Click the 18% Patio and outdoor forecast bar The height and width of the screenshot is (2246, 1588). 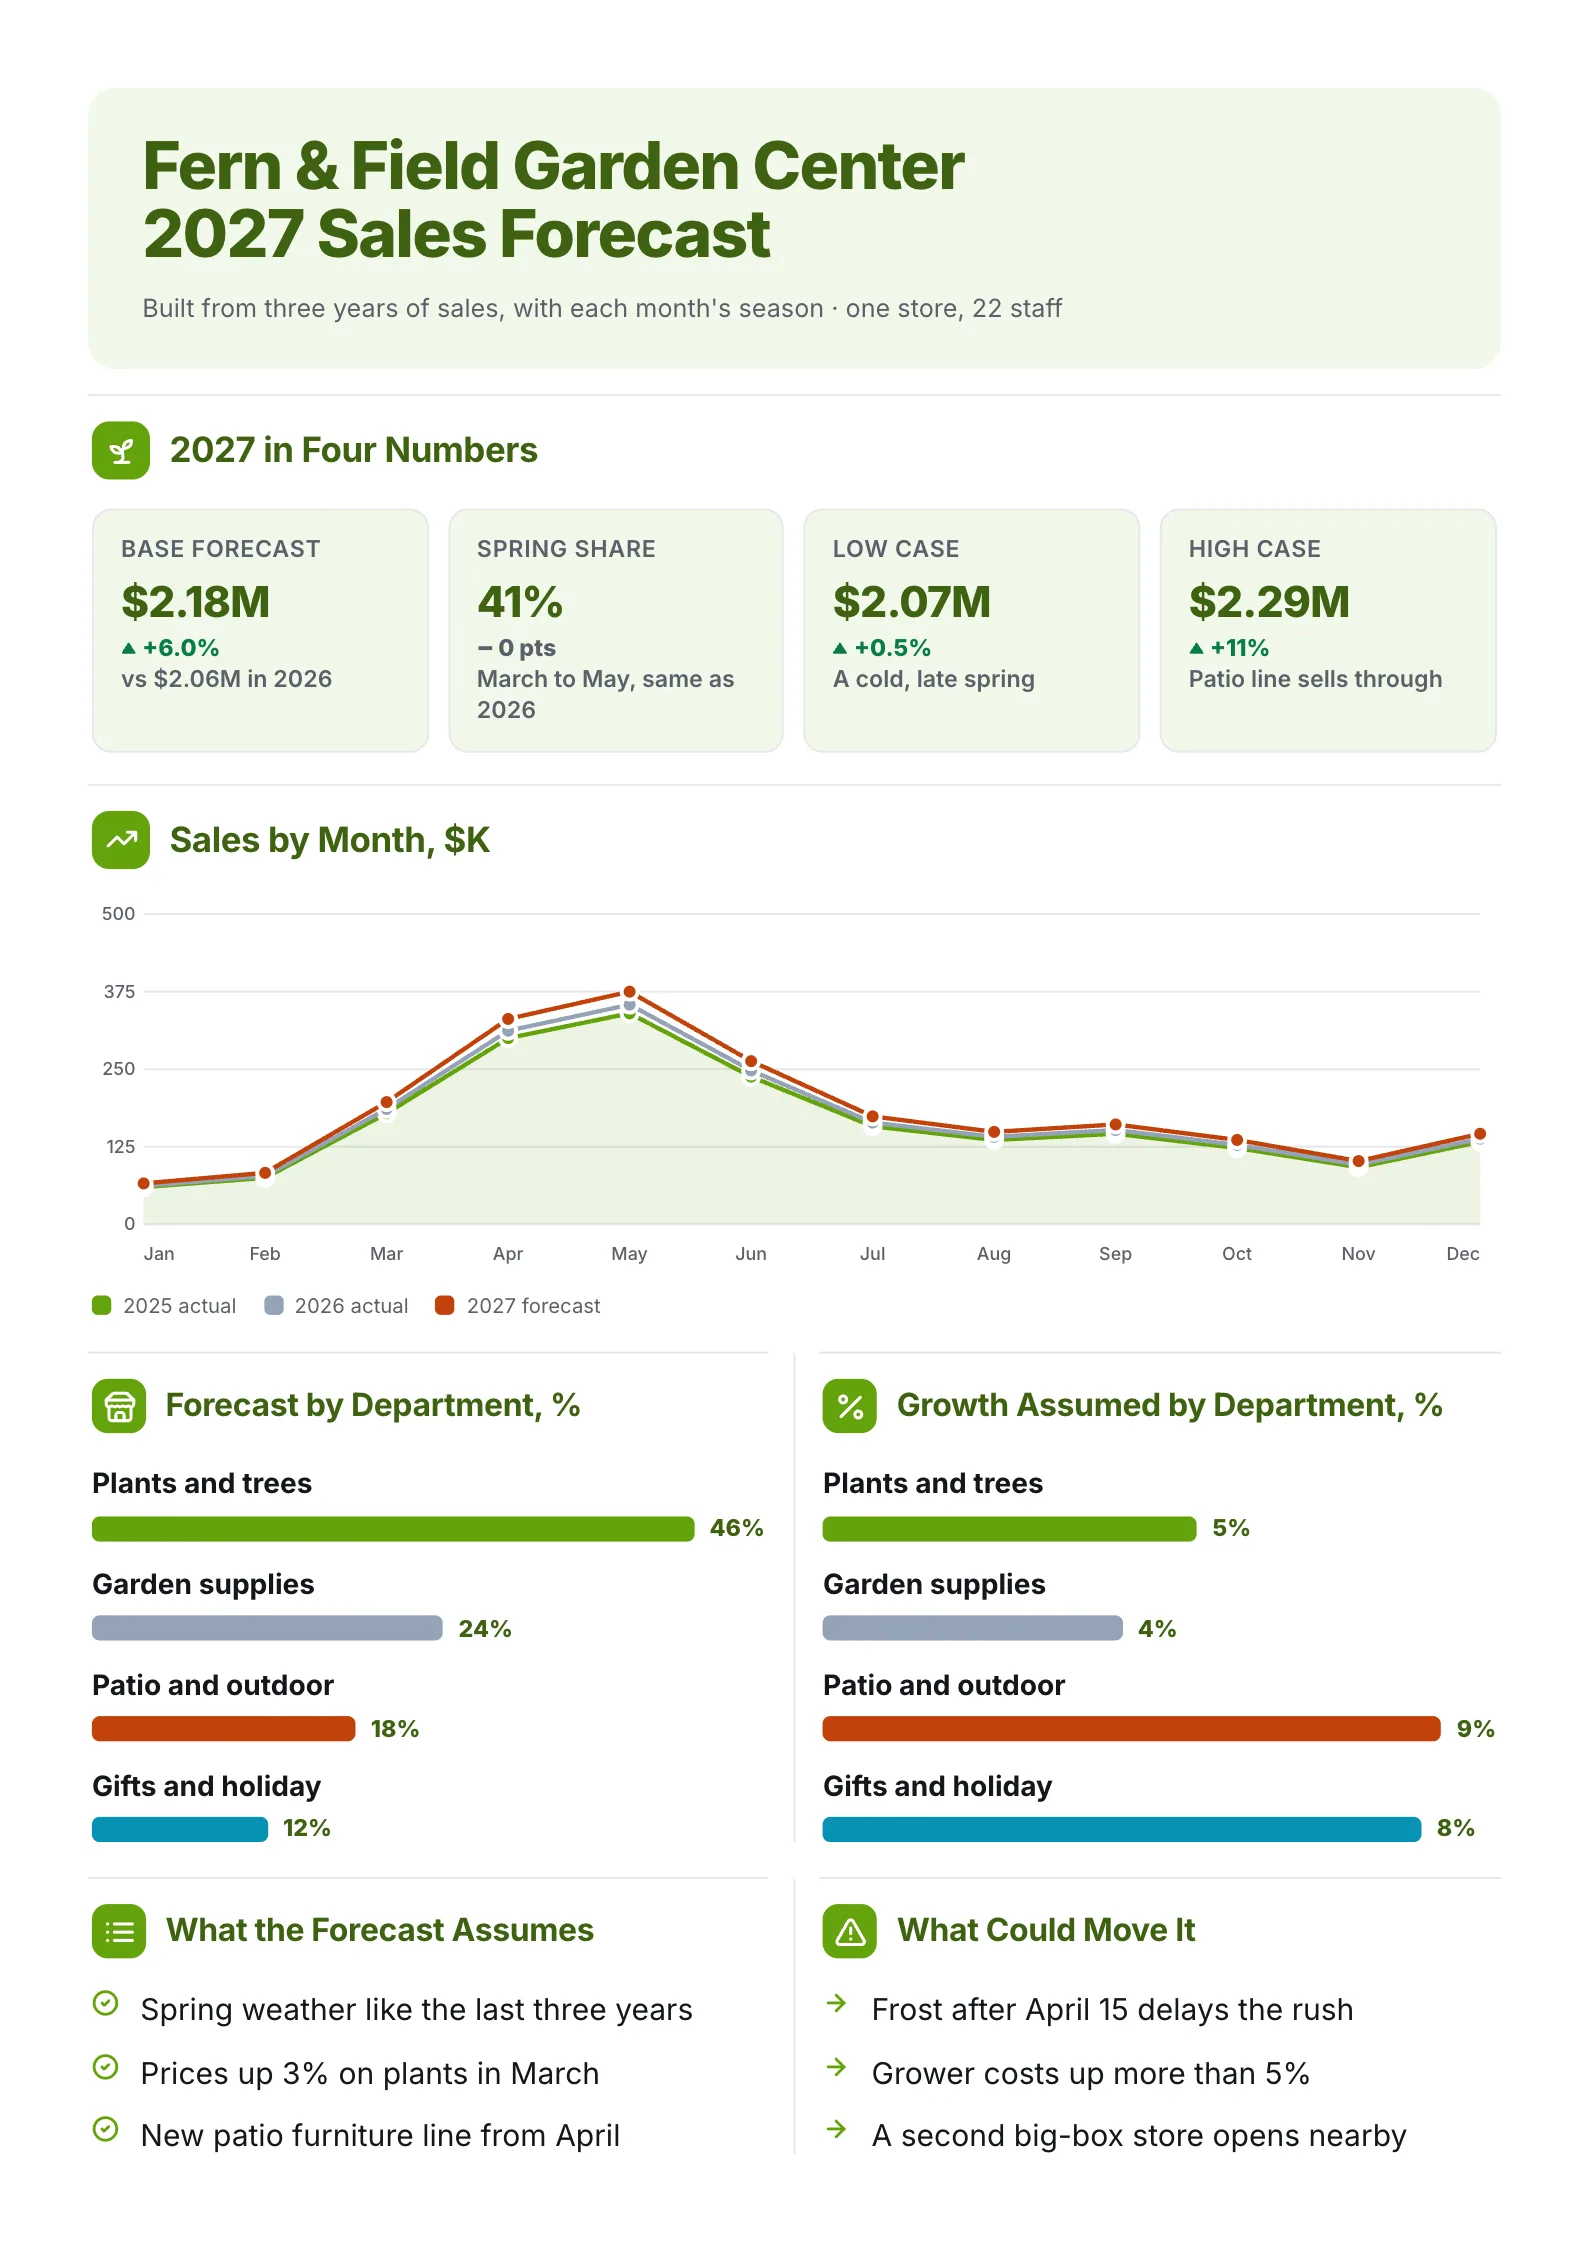pos(224,1729)
